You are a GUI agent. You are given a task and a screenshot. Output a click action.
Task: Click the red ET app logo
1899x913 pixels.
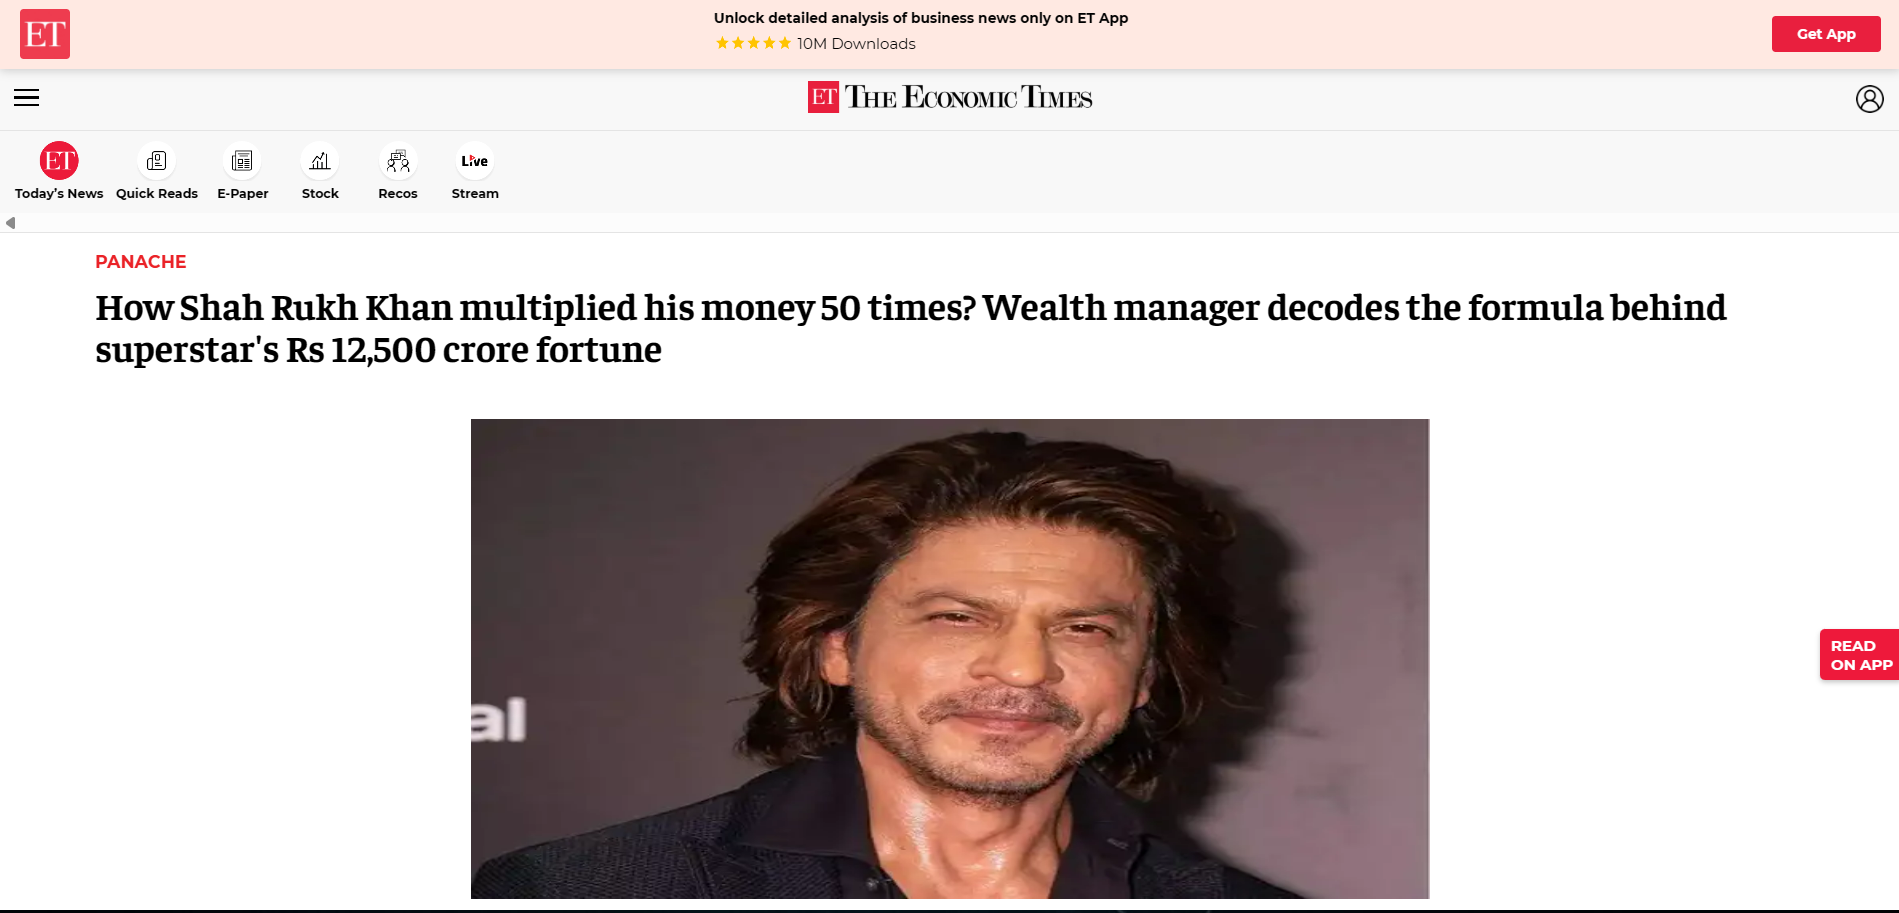45,34
